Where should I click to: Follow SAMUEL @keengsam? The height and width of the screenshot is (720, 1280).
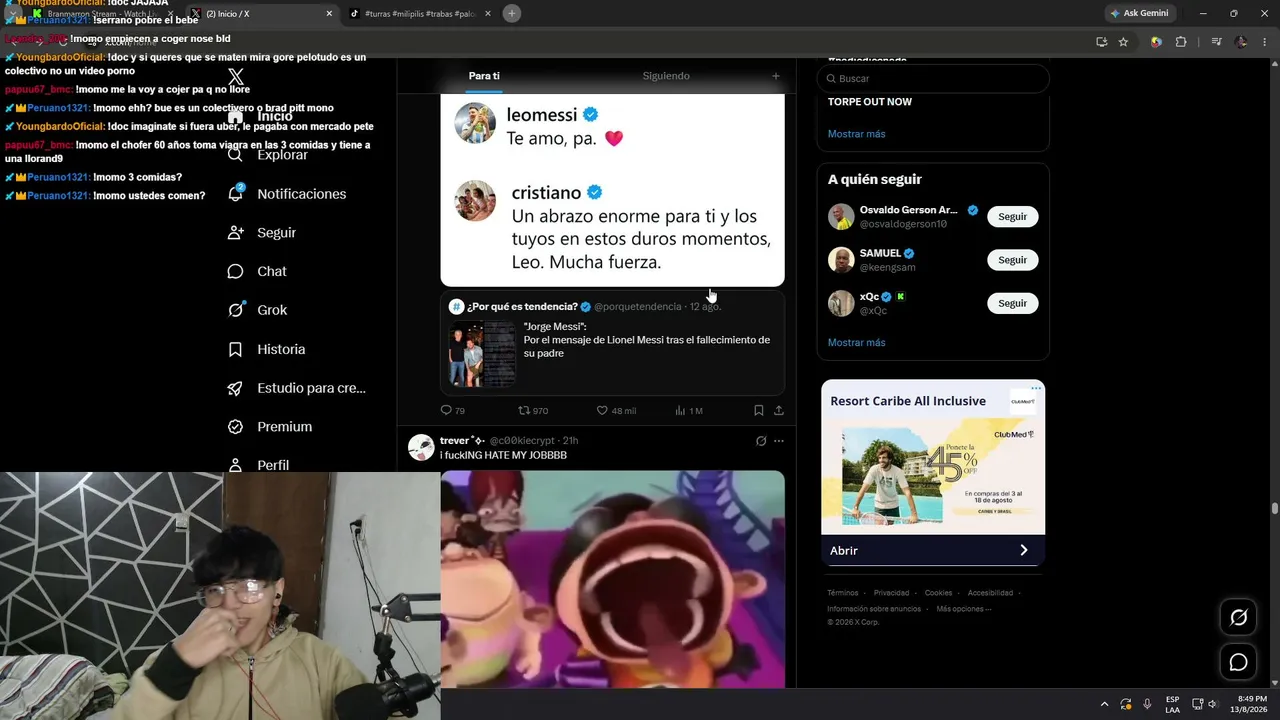[1012, 260]
